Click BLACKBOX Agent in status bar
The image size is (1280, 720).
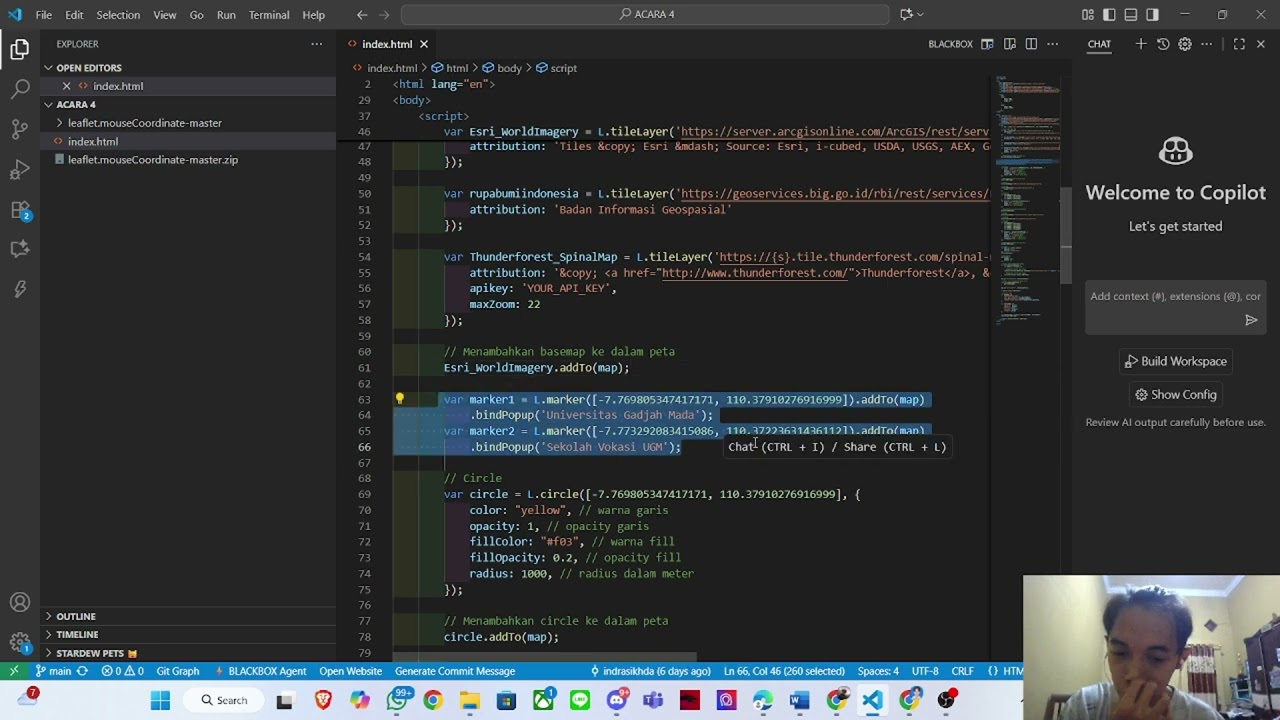coord(260,671)
